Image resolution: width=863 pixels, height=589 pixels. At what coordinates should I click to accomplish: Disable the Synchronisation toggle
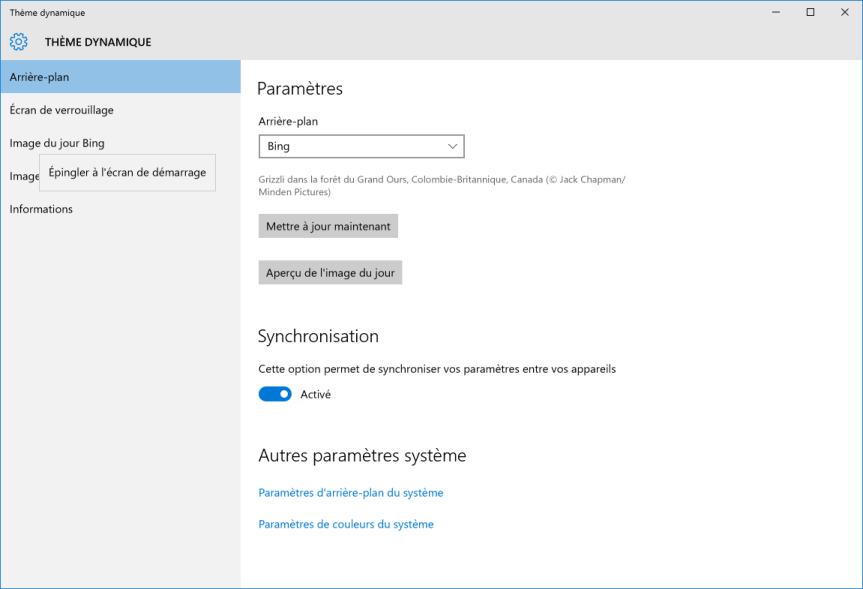point(275,394)
